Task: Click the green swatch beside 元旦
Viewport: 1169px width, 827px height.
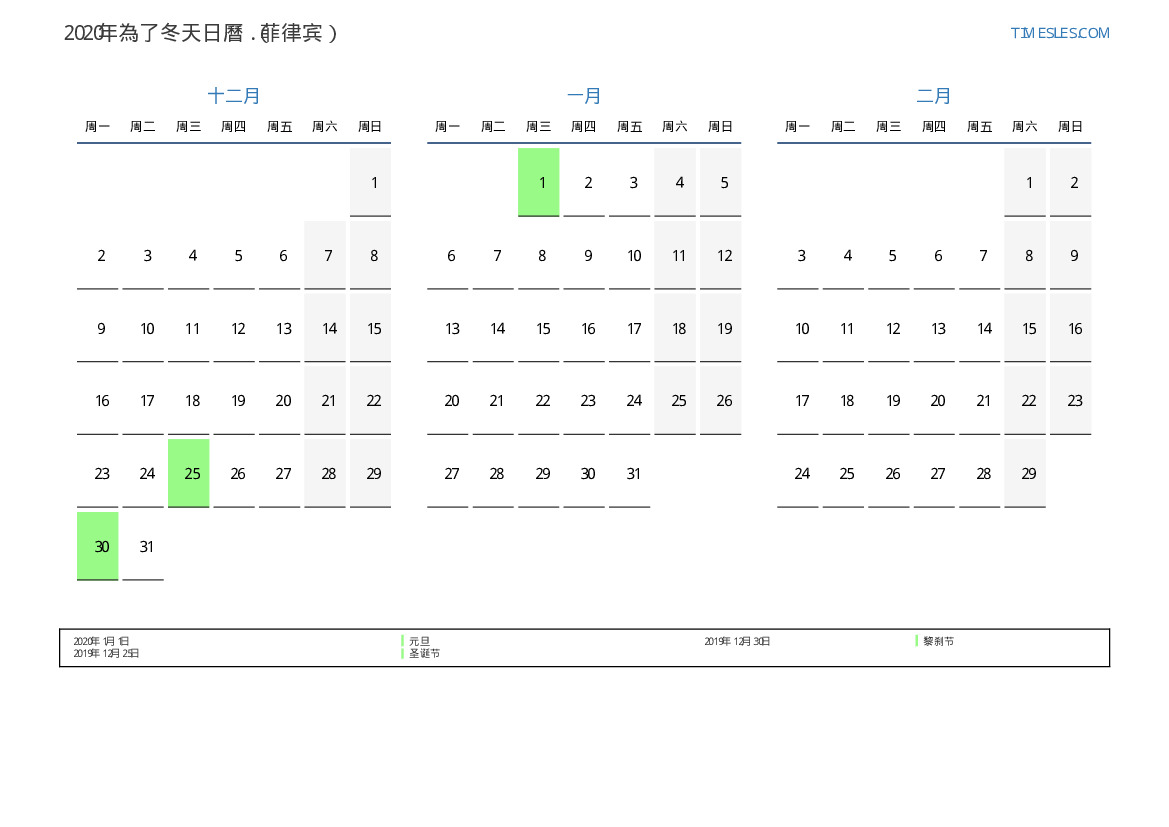Action: pos(402,641)
